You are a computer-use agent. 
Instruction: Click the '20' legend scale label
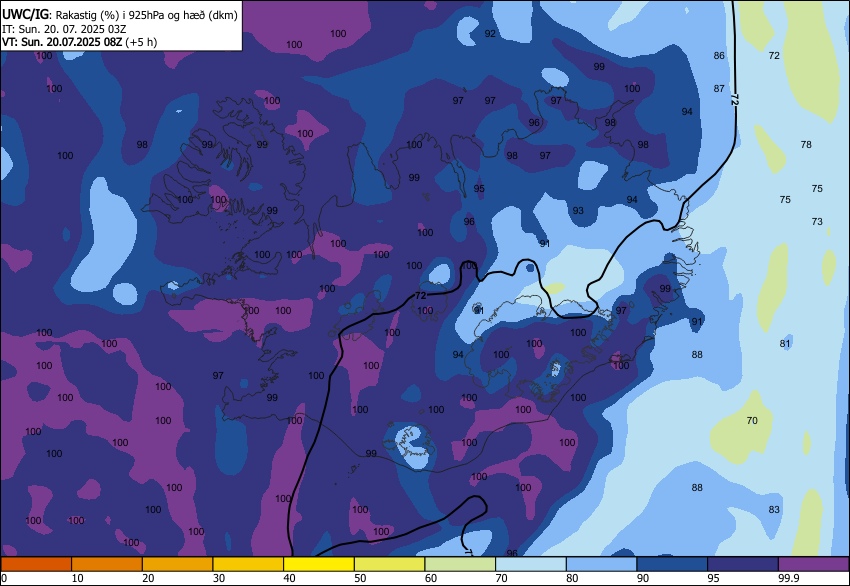click(x=148, y=578)
